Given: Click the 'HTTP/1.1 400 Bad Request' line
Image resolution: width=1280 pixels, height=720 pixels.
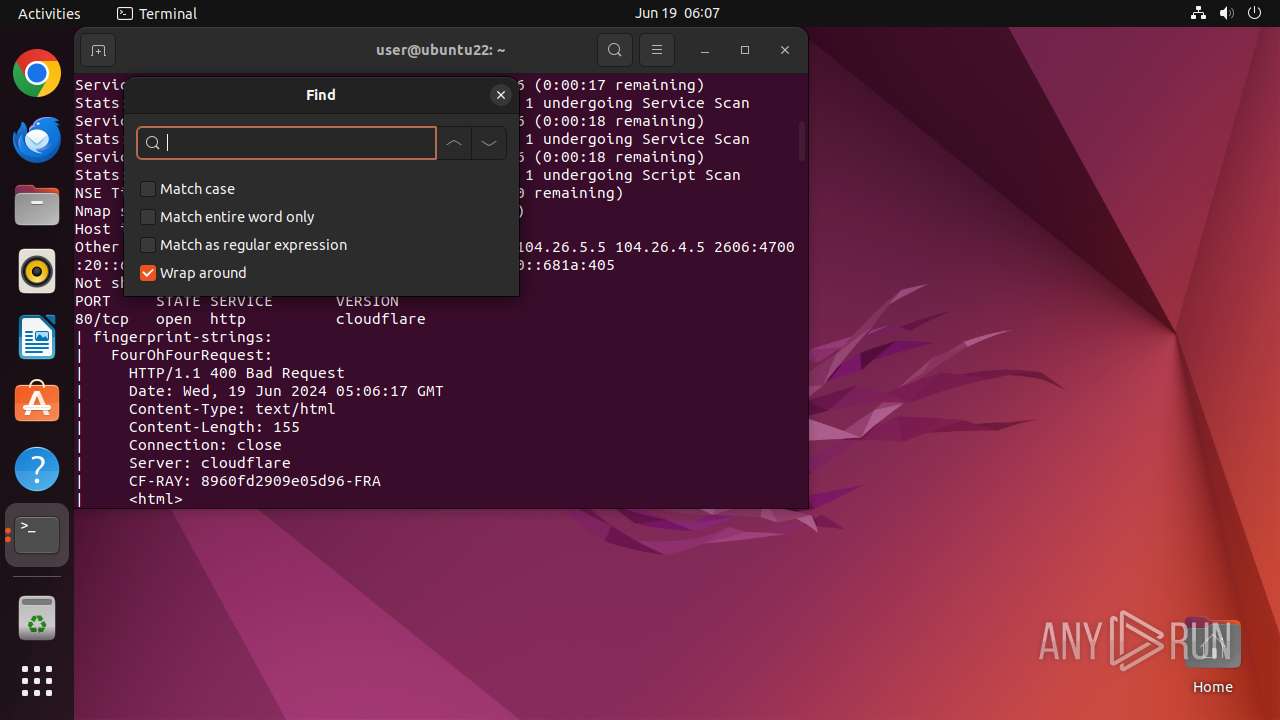Looking at the screenshot, I should pos(237,373).
